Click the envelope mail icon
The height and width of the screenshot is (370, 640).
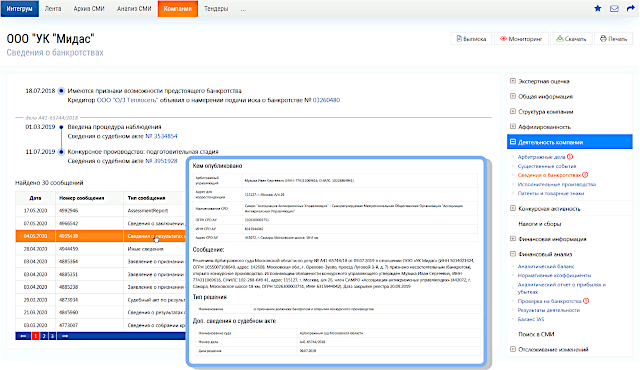[614, 8]
